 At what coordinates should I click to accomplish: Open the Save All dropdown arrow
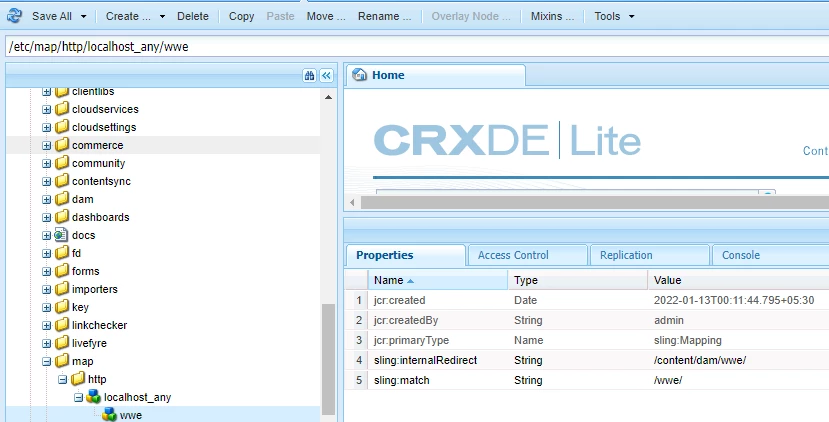click(84, 16)
